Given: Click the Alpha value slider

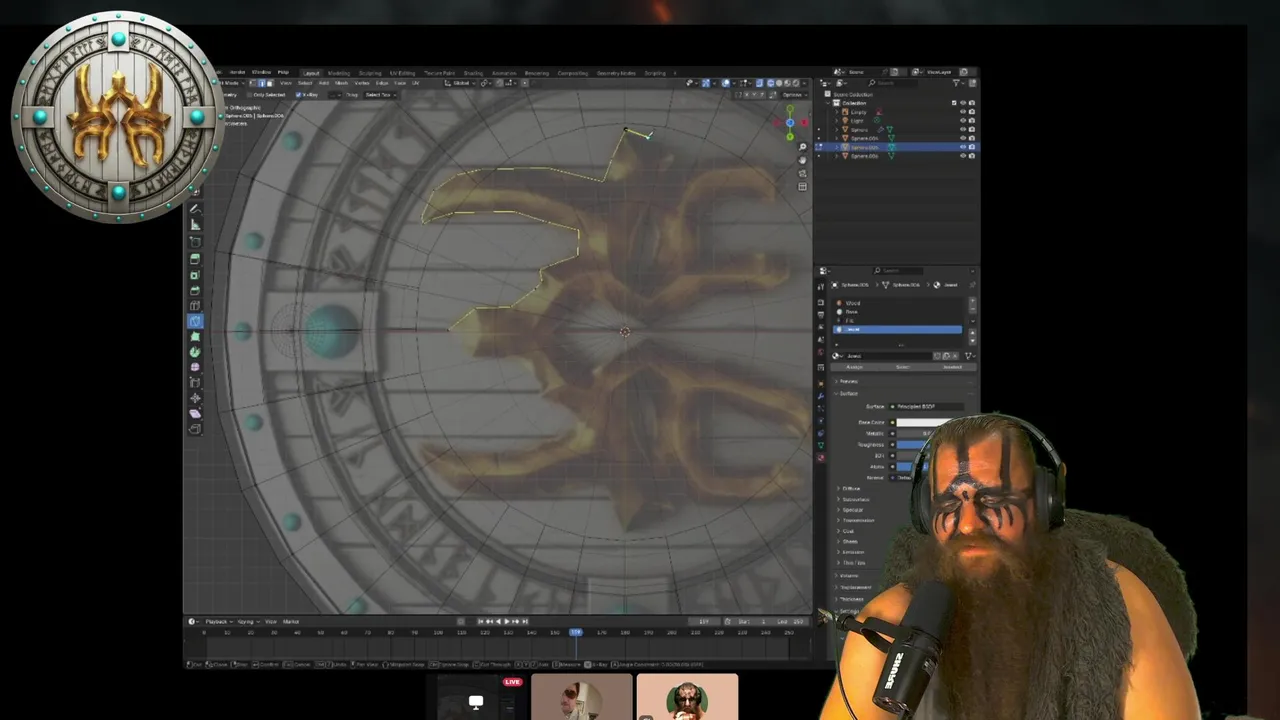Looking at the screenshot, I should [x=912, y=467].
